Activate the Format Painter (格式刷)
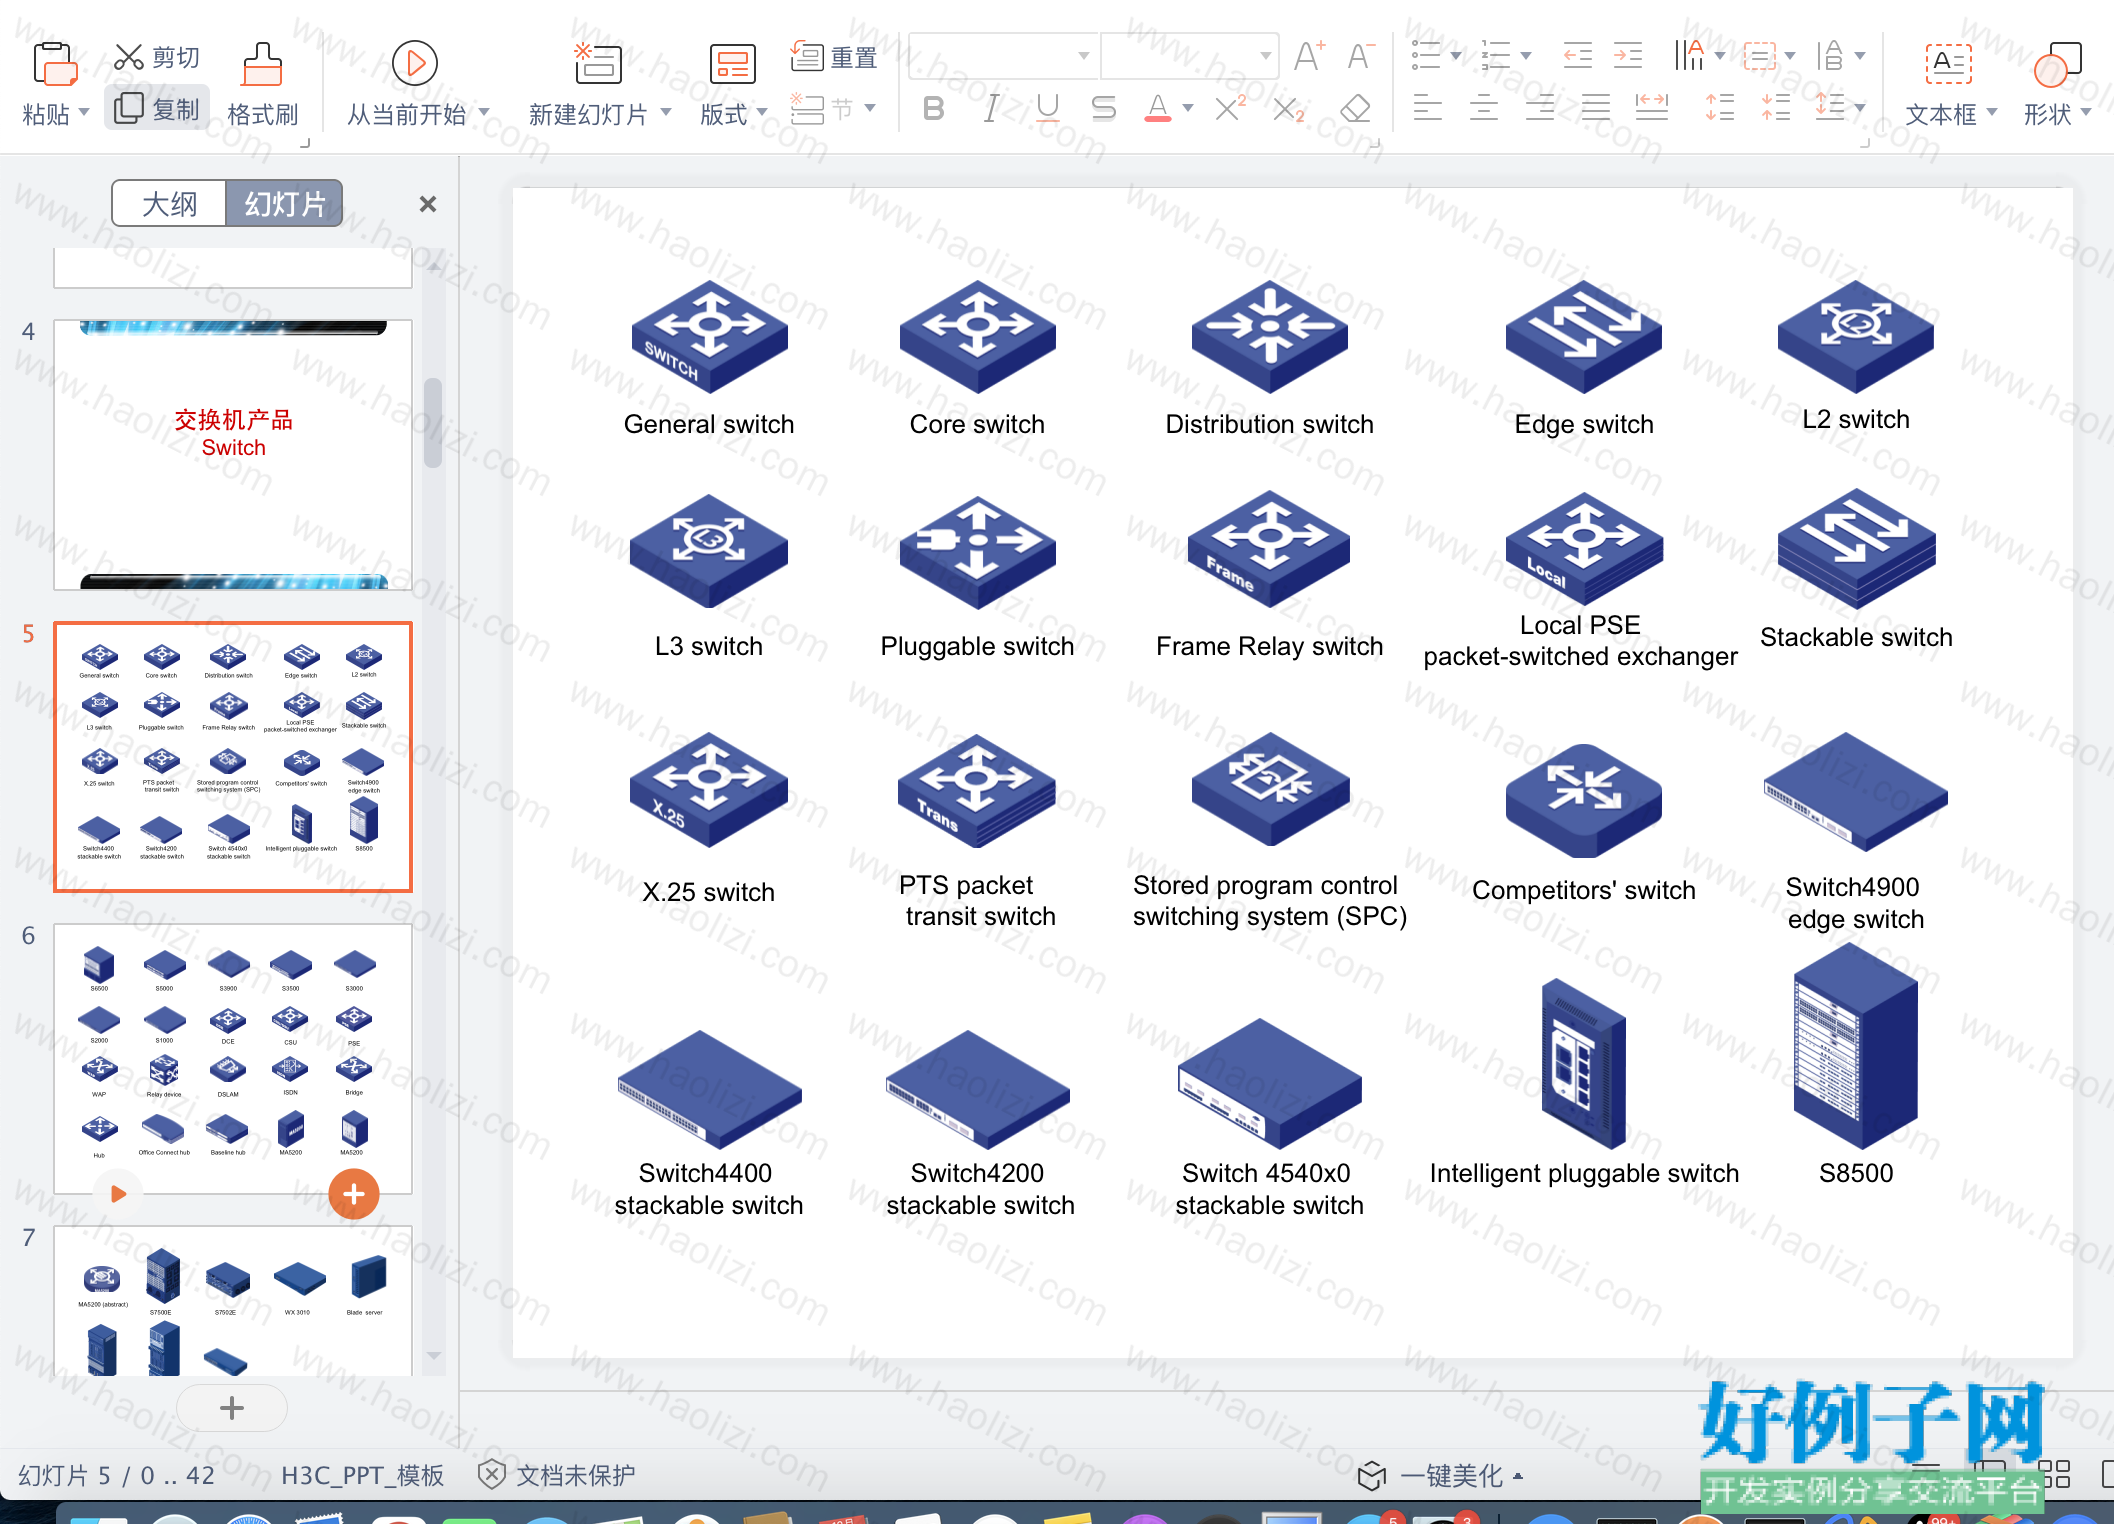 (262, 84)
